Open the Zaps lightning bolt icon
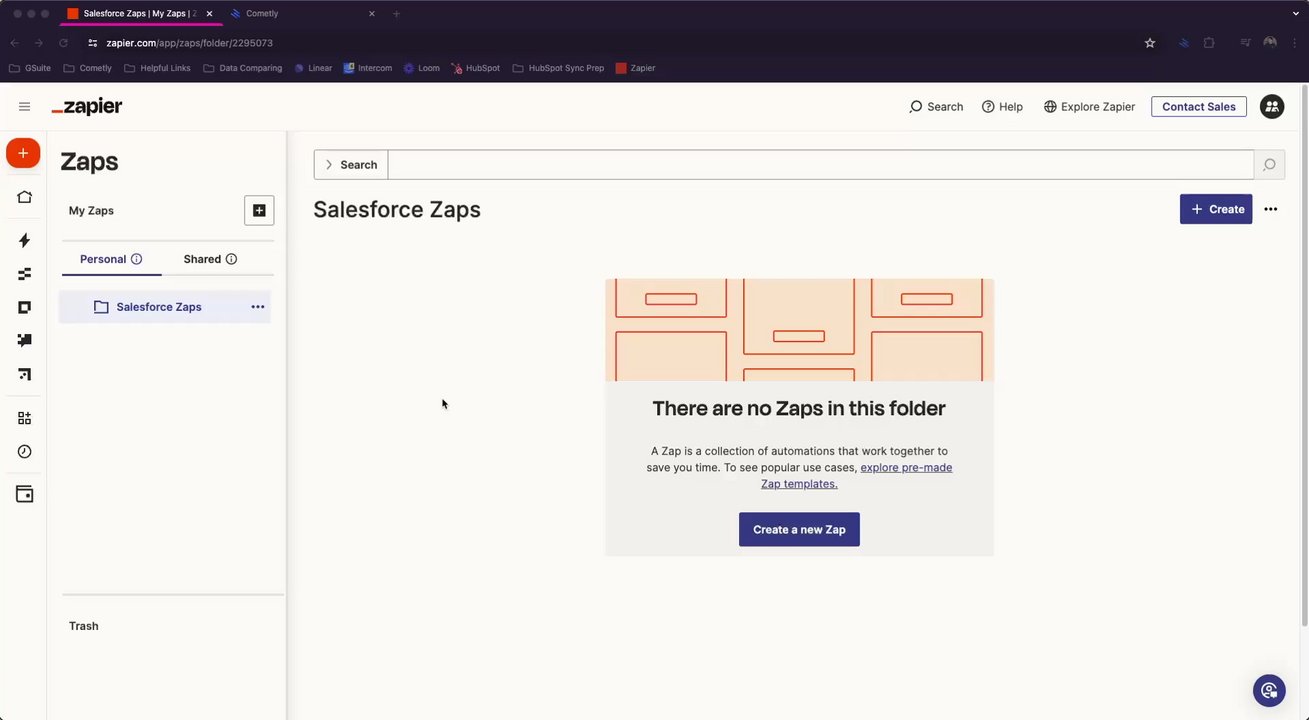The height and width of the screenshot is (720, 1309). coord(24,240)
